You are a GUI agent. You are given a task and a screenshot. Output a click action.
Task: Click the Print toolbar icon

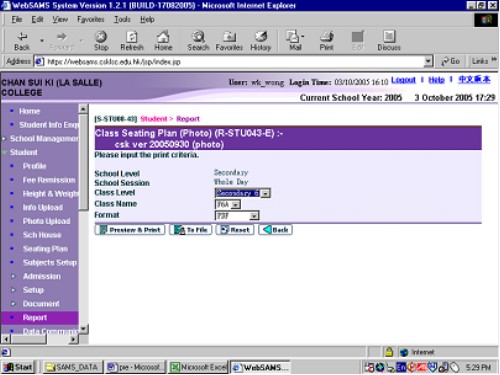point(326,41)
